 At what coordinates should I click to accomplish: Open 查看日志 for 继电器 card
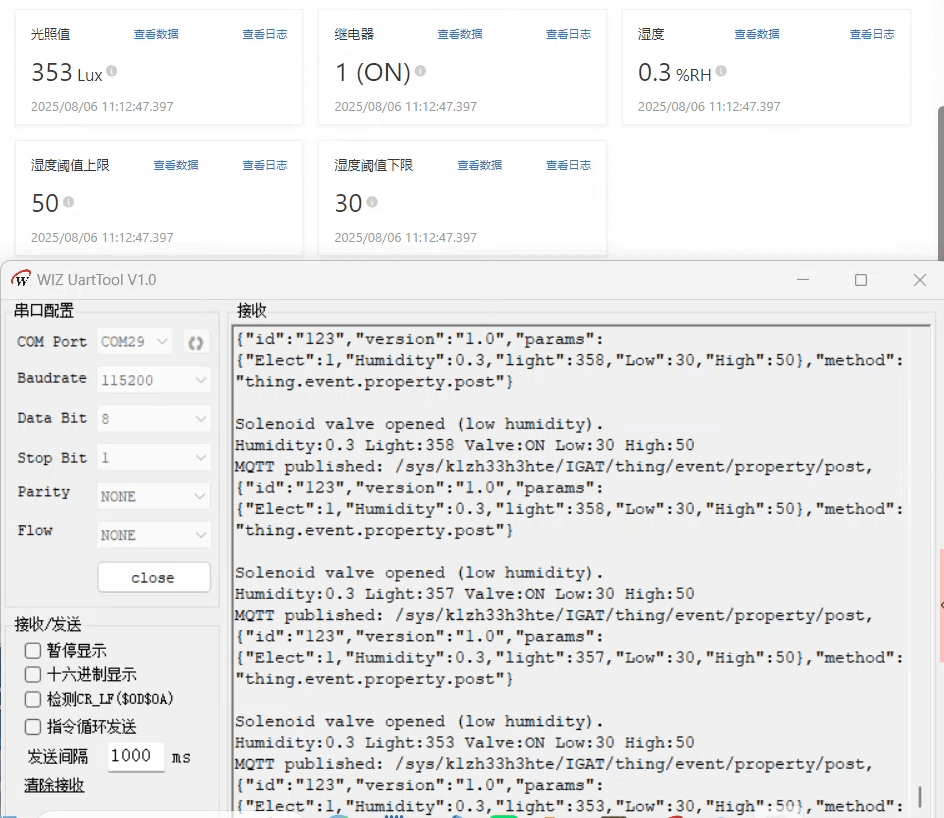tap(568, 34)
